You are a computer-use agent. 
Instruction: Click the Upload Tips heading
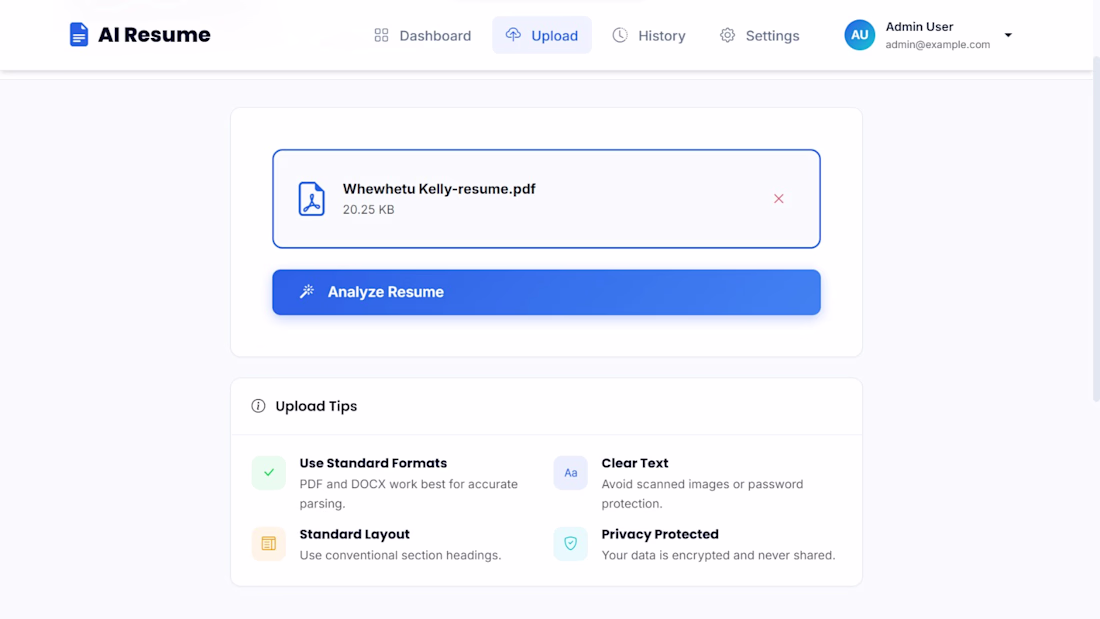pos(316,406)
